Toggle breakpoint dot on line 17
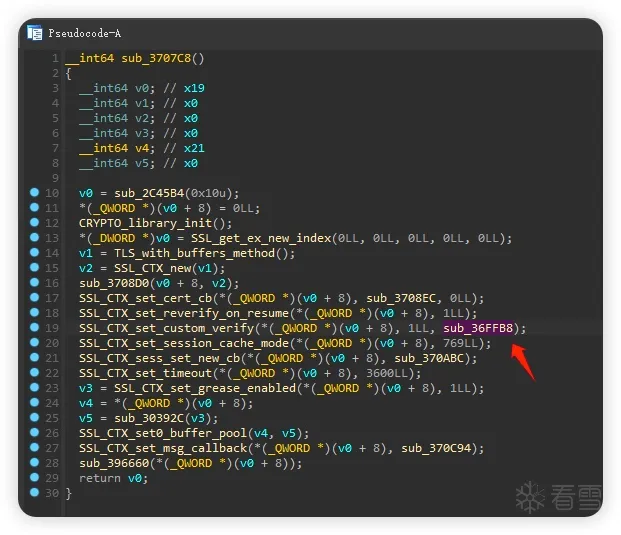The image size is (621, 535). [34, 297]
